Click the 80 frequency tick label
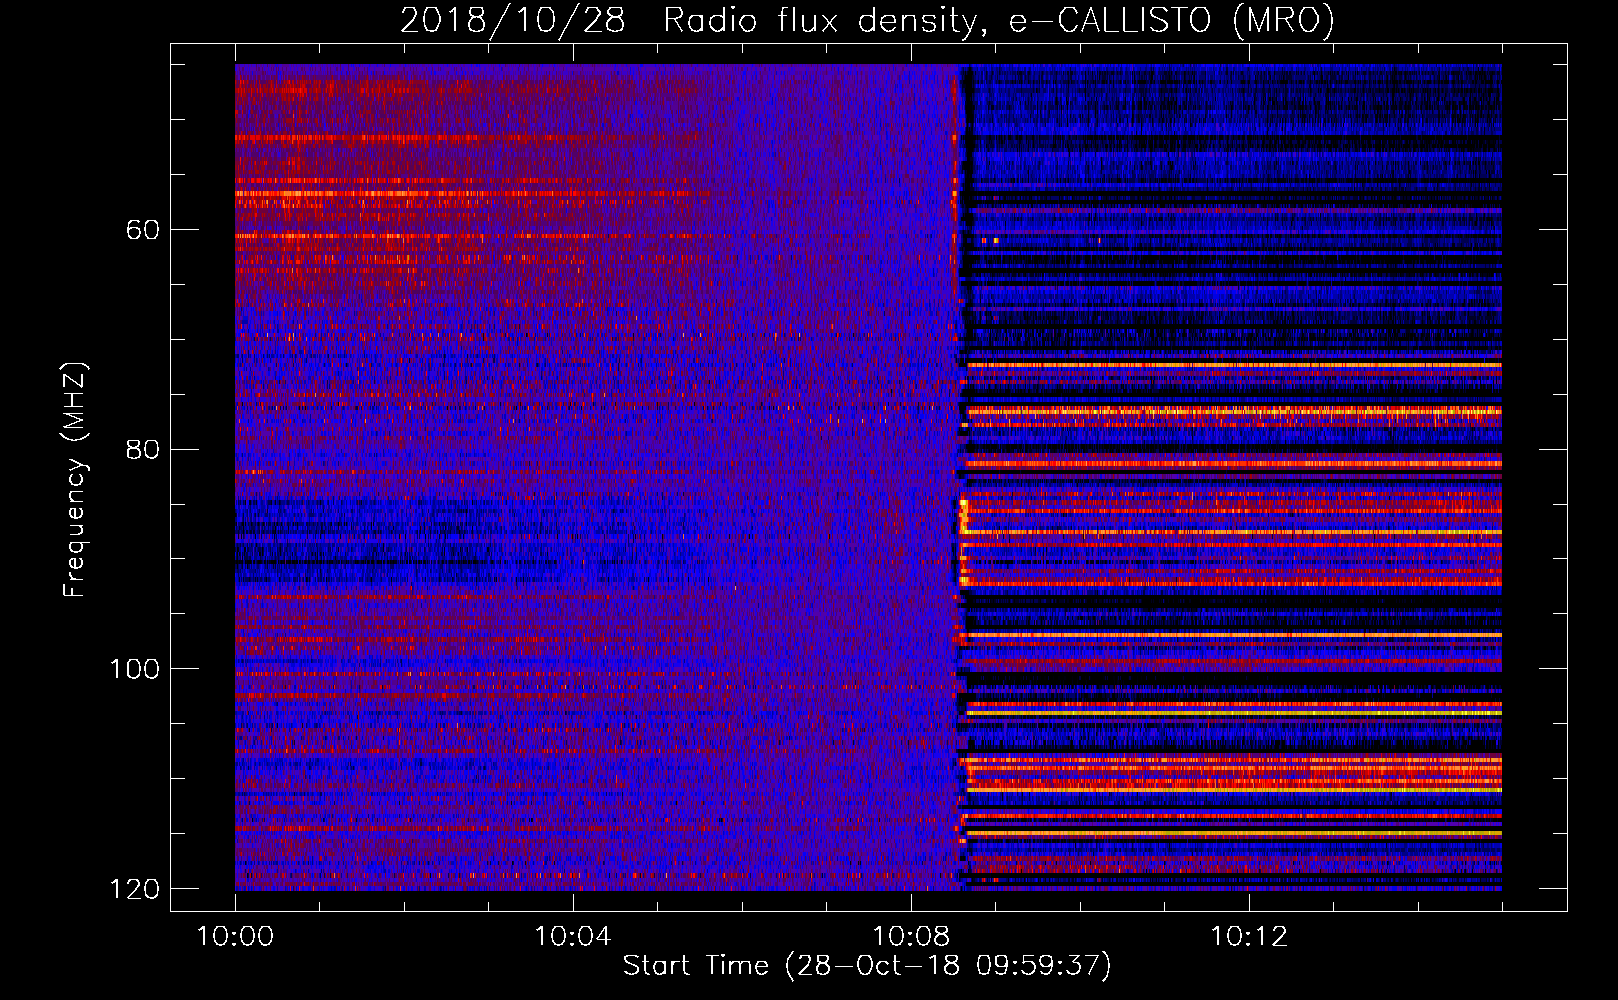 (143, 449)
